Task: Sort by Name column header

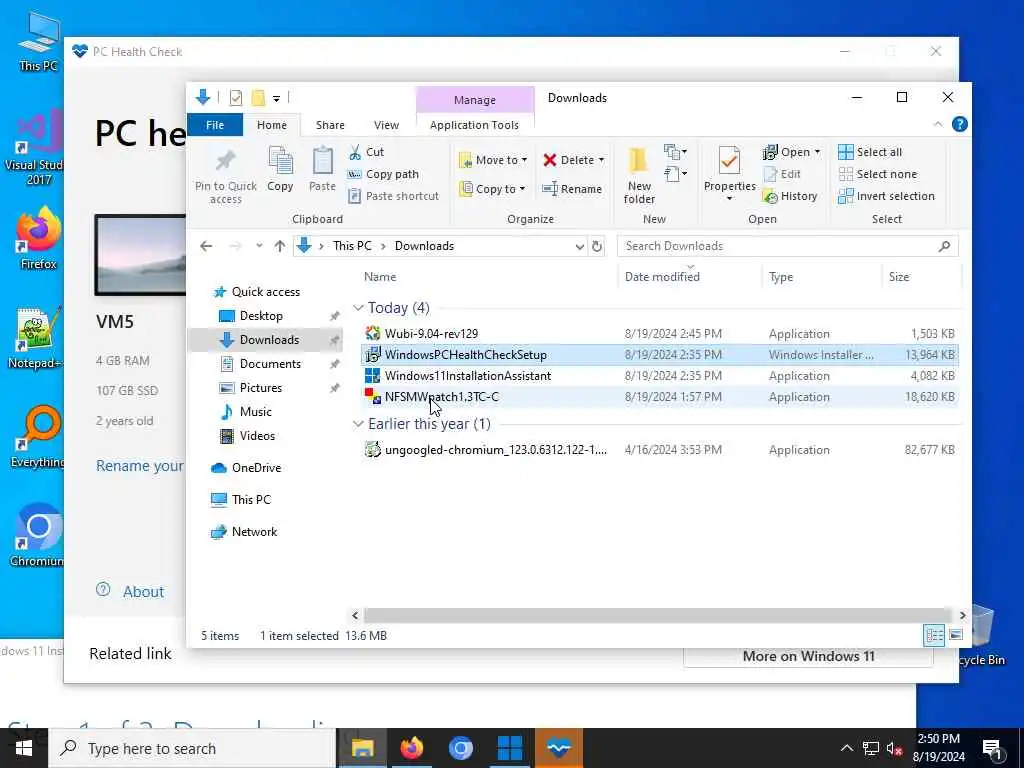Action: coord(488,277)
